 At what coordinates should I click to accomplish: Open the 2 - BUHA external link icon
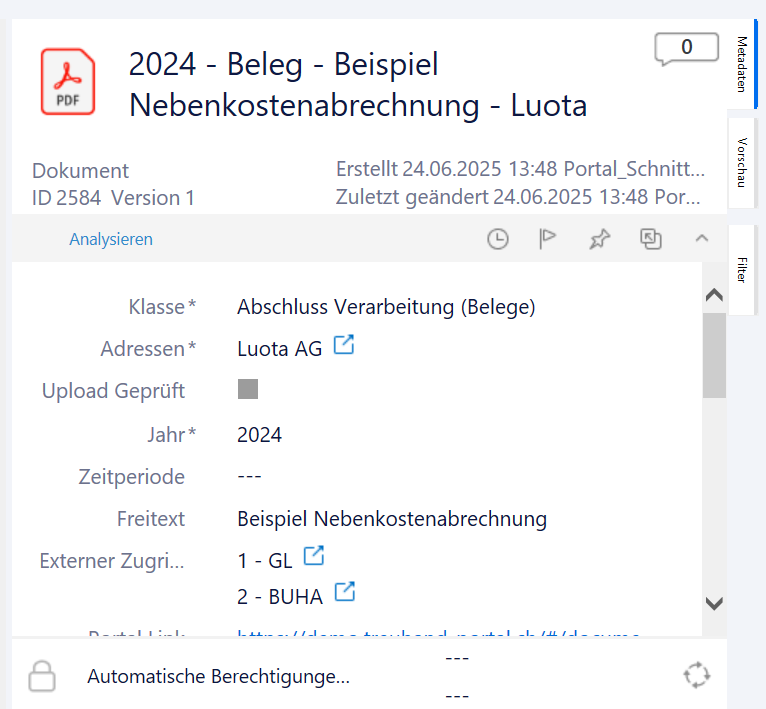[344, 592]
